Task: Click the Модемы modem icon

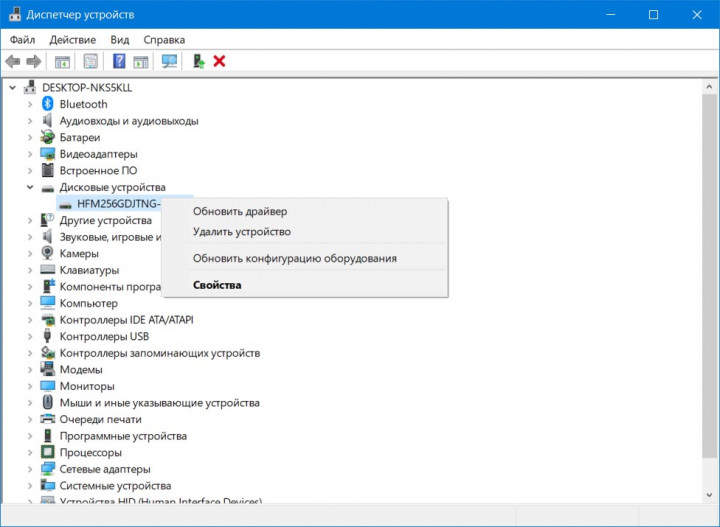Action: coord(47,369)
